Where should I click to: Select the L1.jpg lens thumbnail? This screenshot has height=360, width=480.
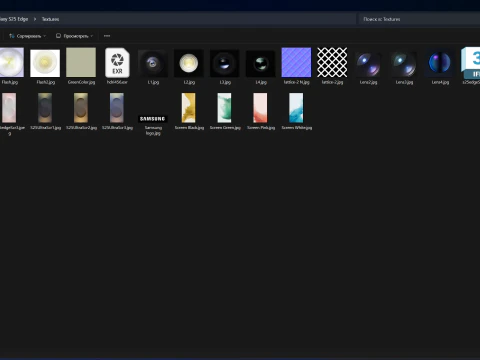(x=153, y=66)
